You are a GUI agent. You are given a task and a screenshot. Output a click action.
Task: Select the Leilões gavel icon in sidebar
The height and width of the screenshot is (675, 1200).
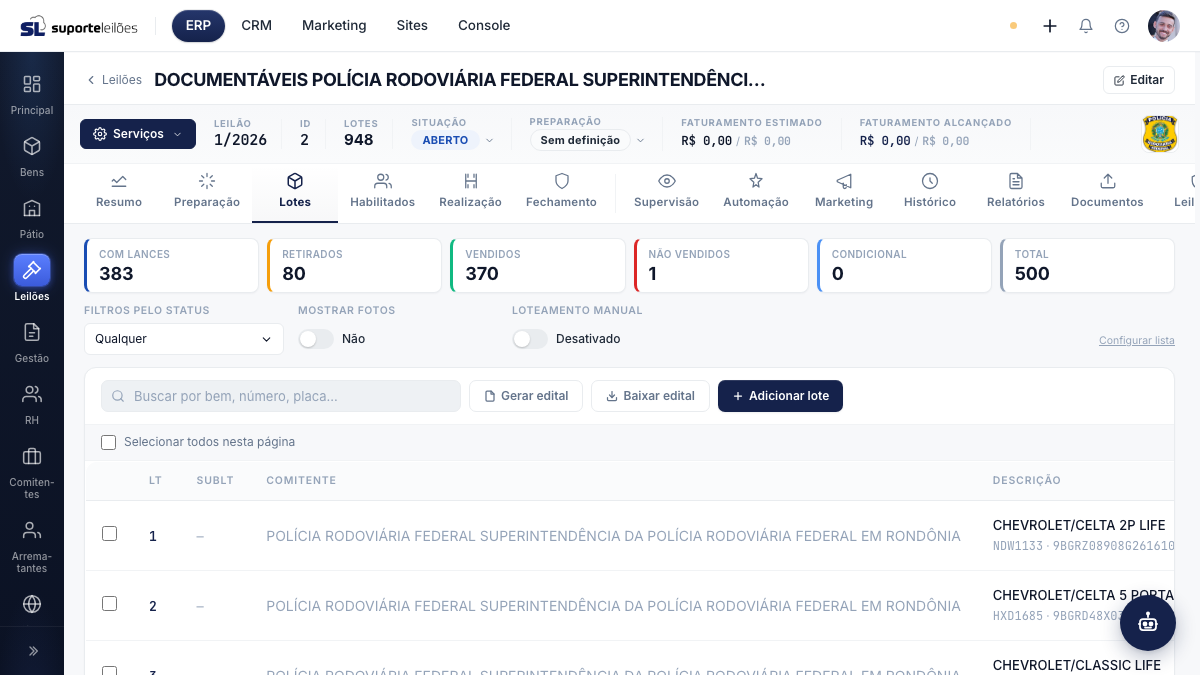point(32,270)
